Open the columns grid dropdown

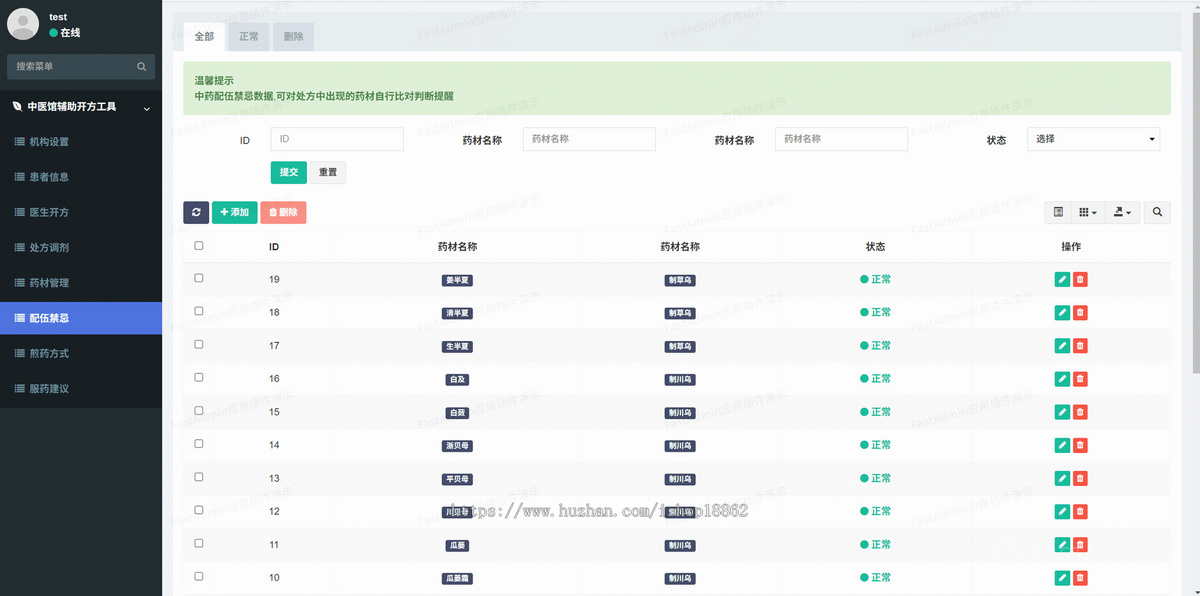click(x=1087, y=212)
